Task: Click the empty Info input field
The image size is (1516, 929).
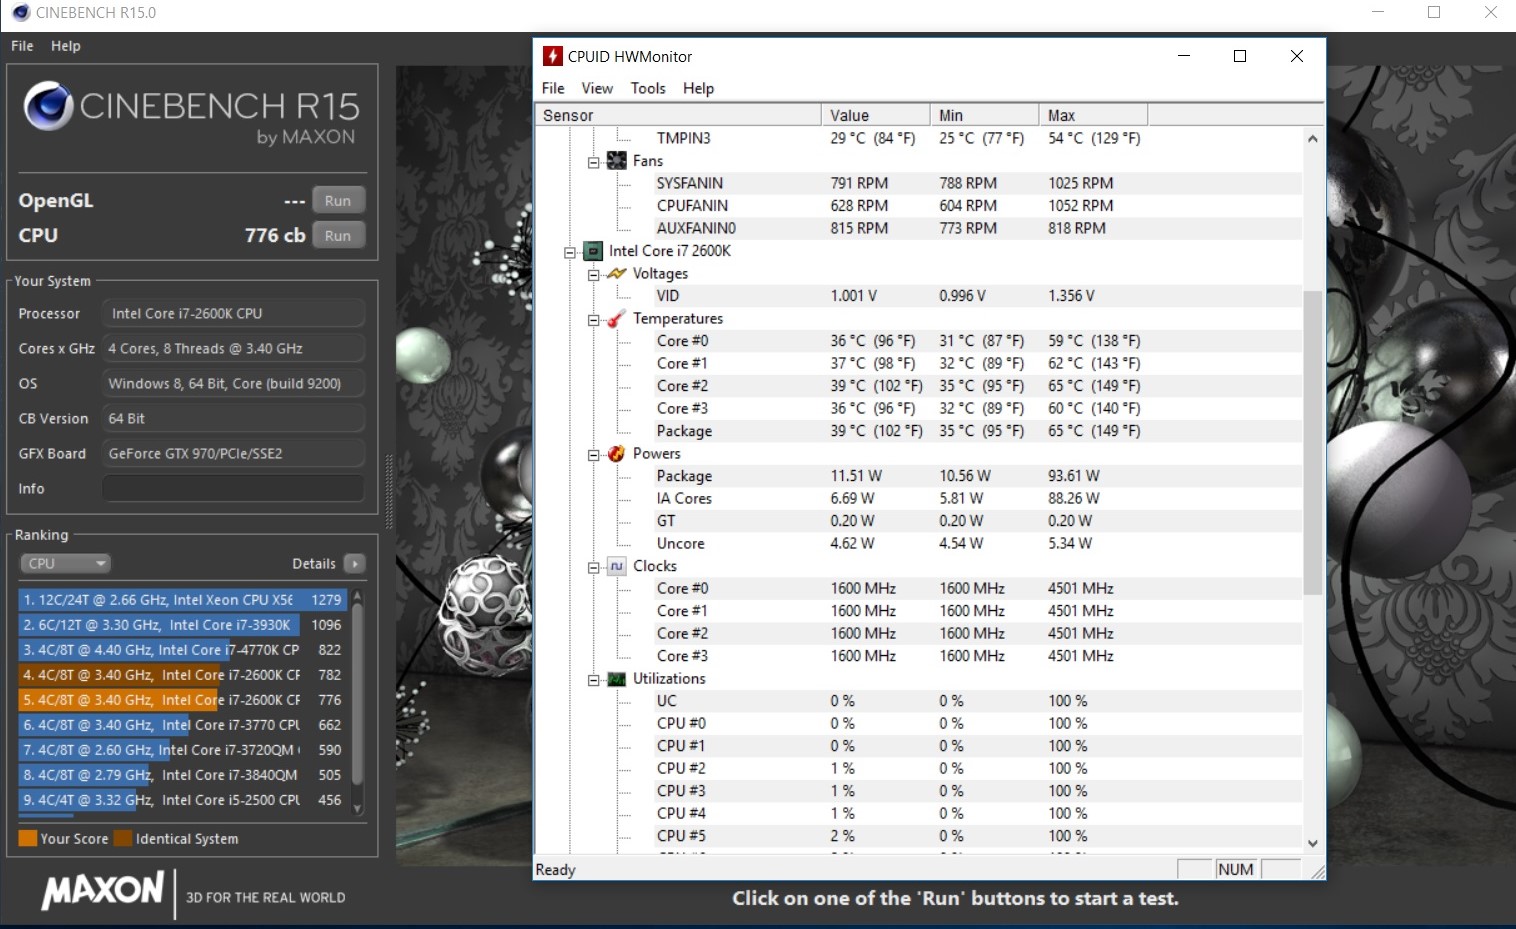Action: click(x=233, y=489)
